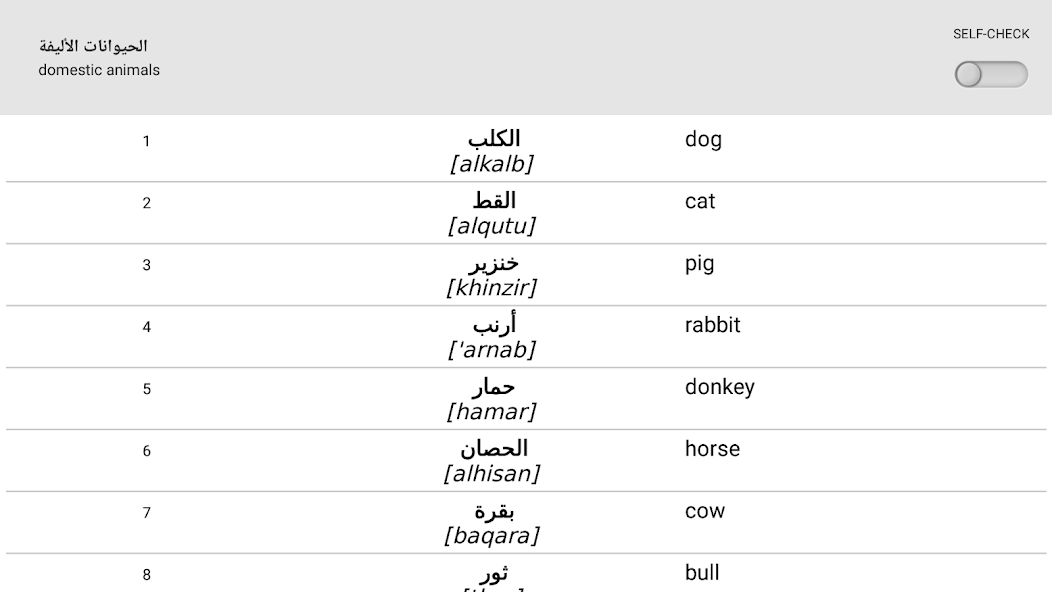
Task: Toggle the SELF-CHECK switch on
Action: [991, 75]
